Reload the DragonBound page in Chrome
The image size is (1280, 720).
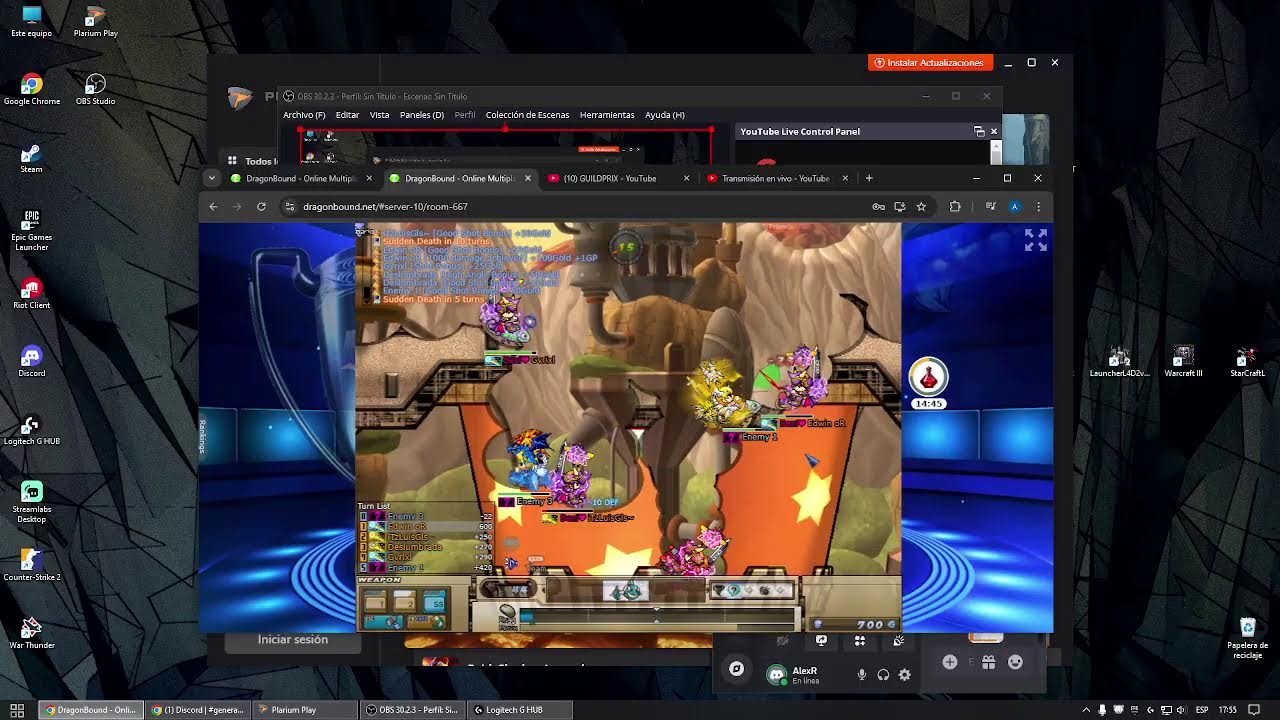click(261, 206)
